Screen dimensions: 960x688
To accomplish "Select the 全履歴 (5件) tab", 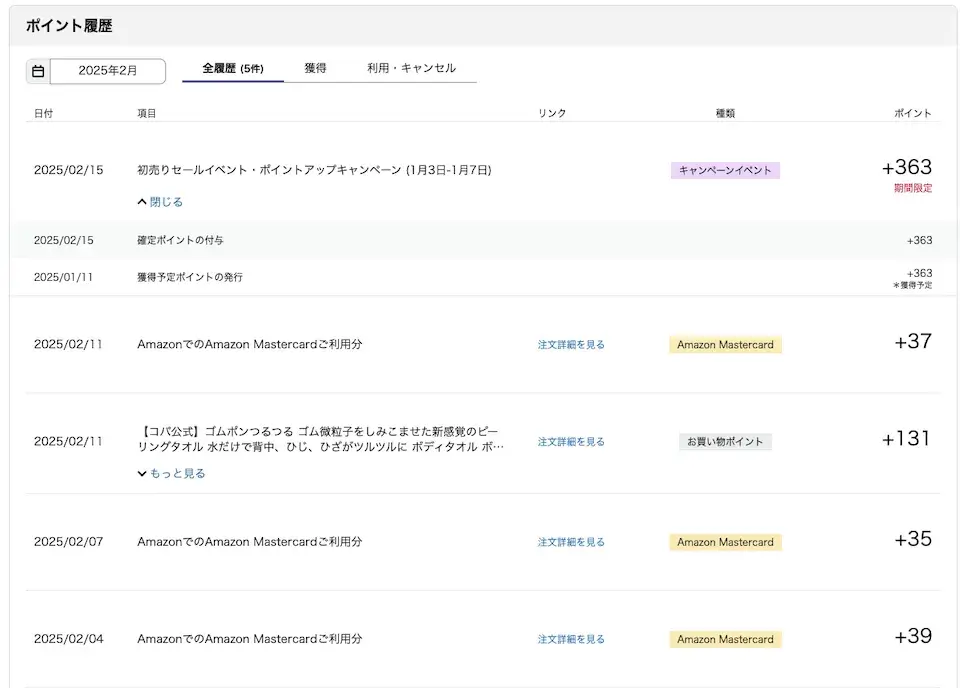I will (x=232, y=68).
